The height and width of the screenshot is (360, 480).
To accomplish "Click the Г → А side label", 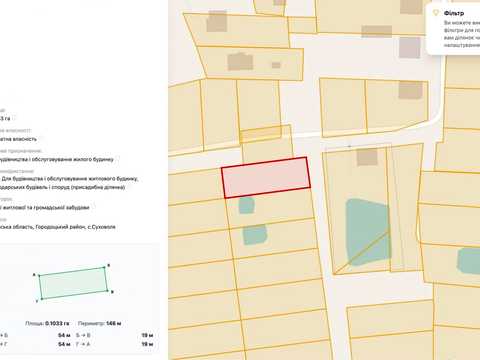I will pos(83,344).
